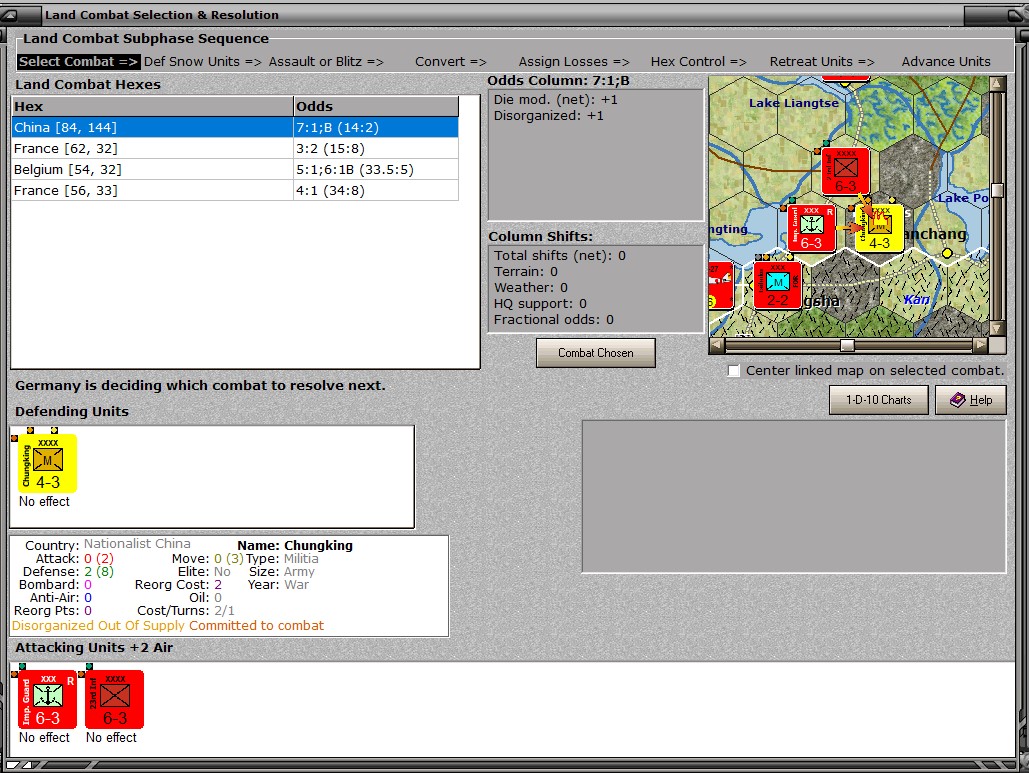Click the Convert subphase step
1029x773 pixels.
[x=451, y=62]
